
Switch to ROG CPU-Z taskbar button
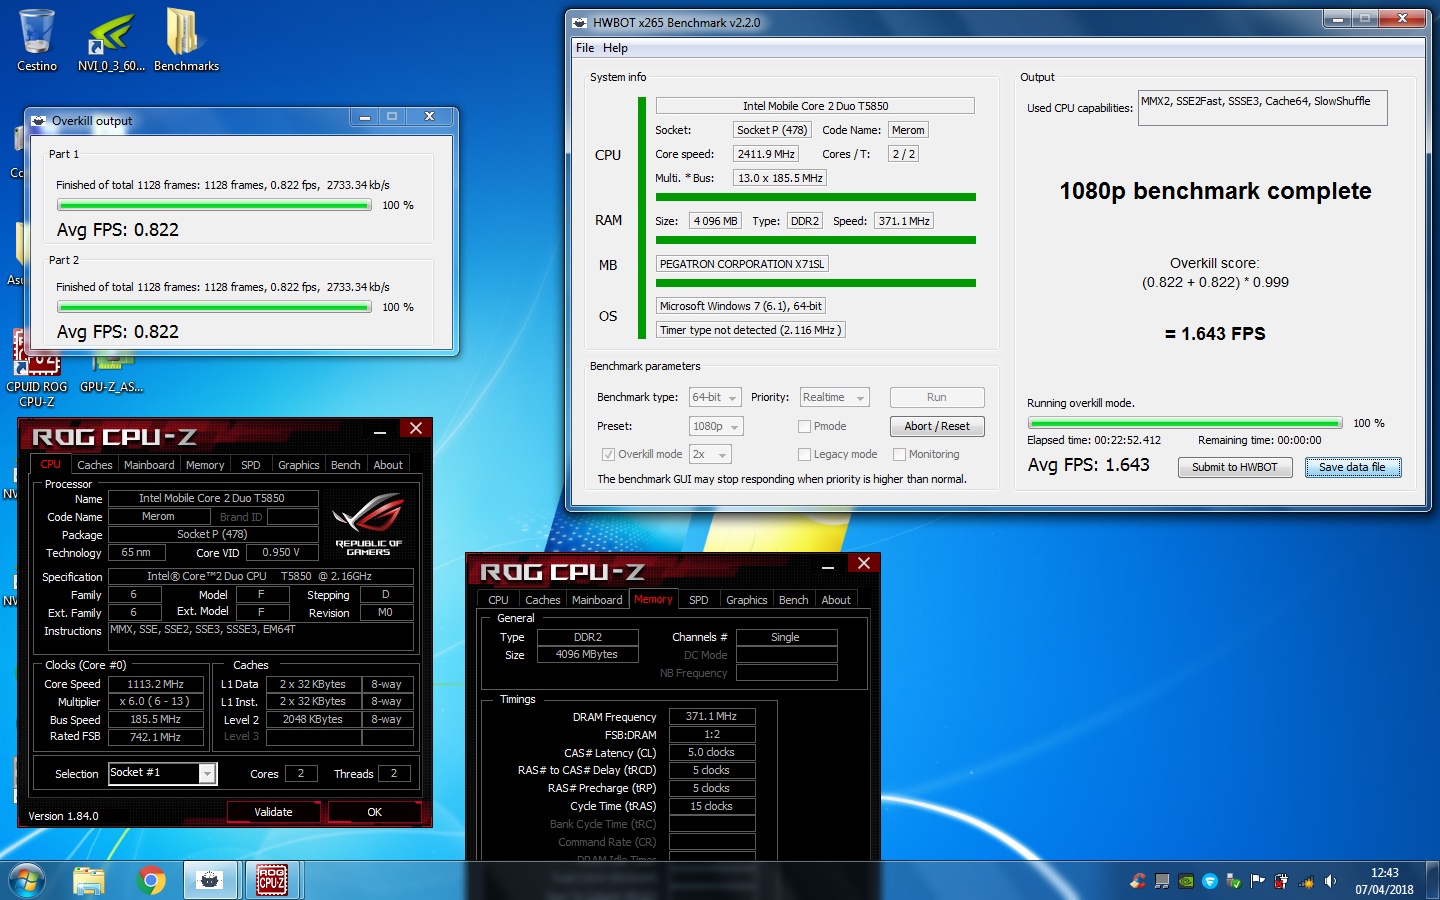(272, 881)
